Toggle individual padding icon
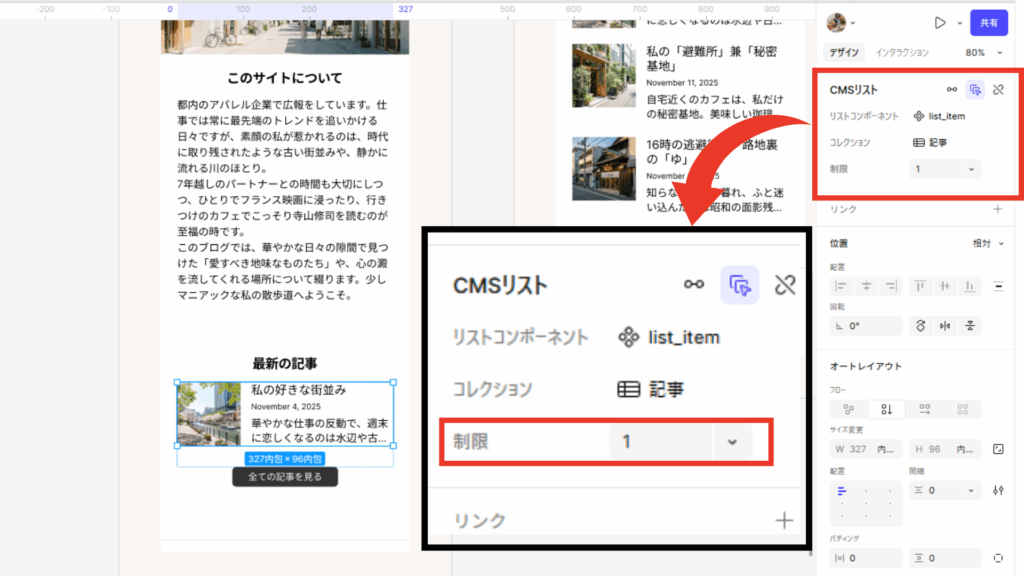 click(x=997, y=558)
